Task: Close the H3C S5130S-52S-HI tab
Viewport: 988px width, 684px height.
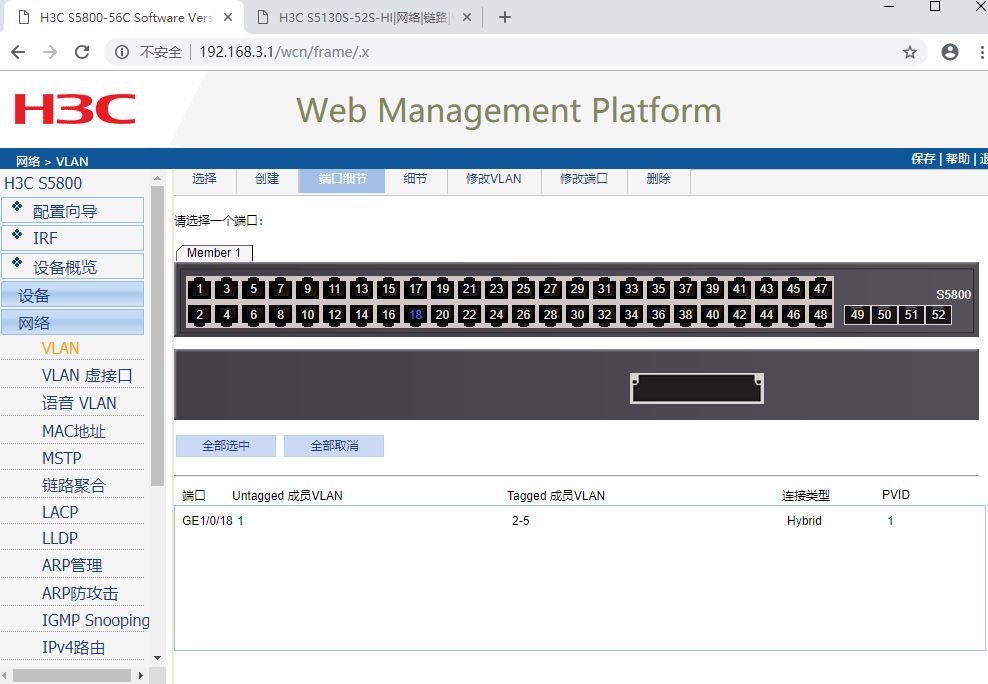Action: 467,17
